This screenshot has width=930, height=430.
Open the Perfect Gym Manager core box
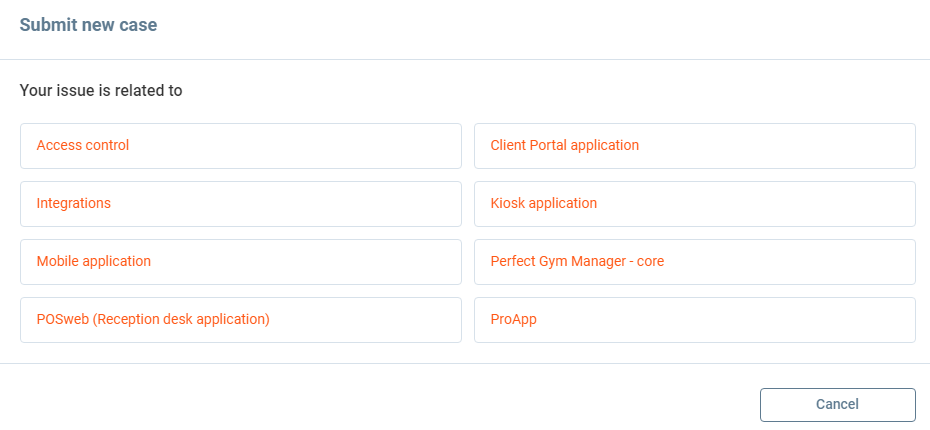(x=694, y=262)
